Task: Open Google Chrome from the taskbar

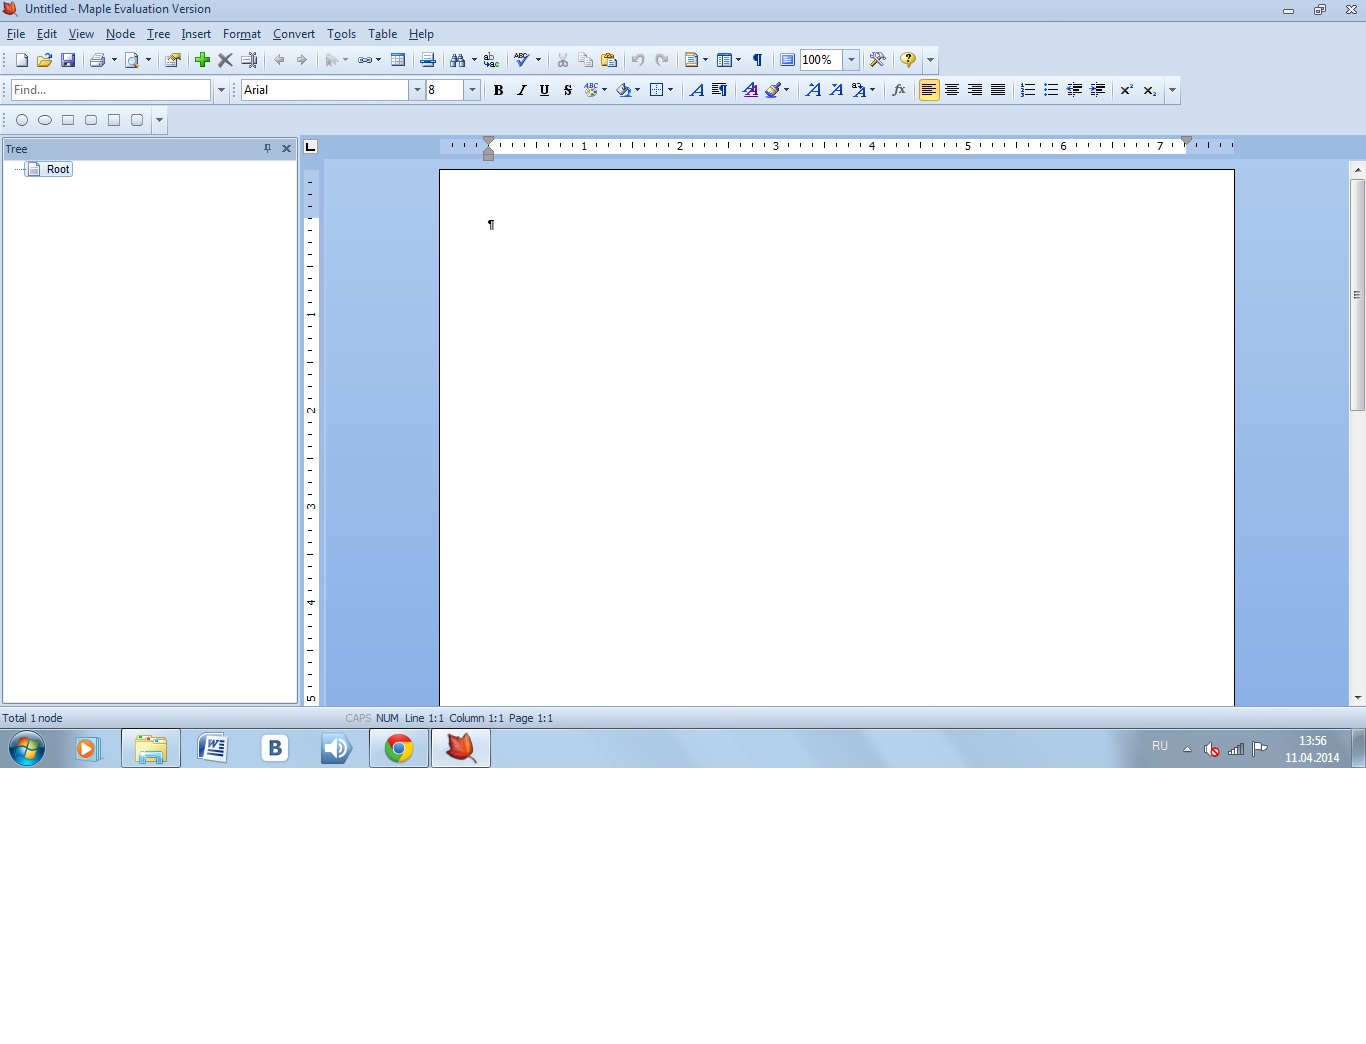Action: click(399, 748)
